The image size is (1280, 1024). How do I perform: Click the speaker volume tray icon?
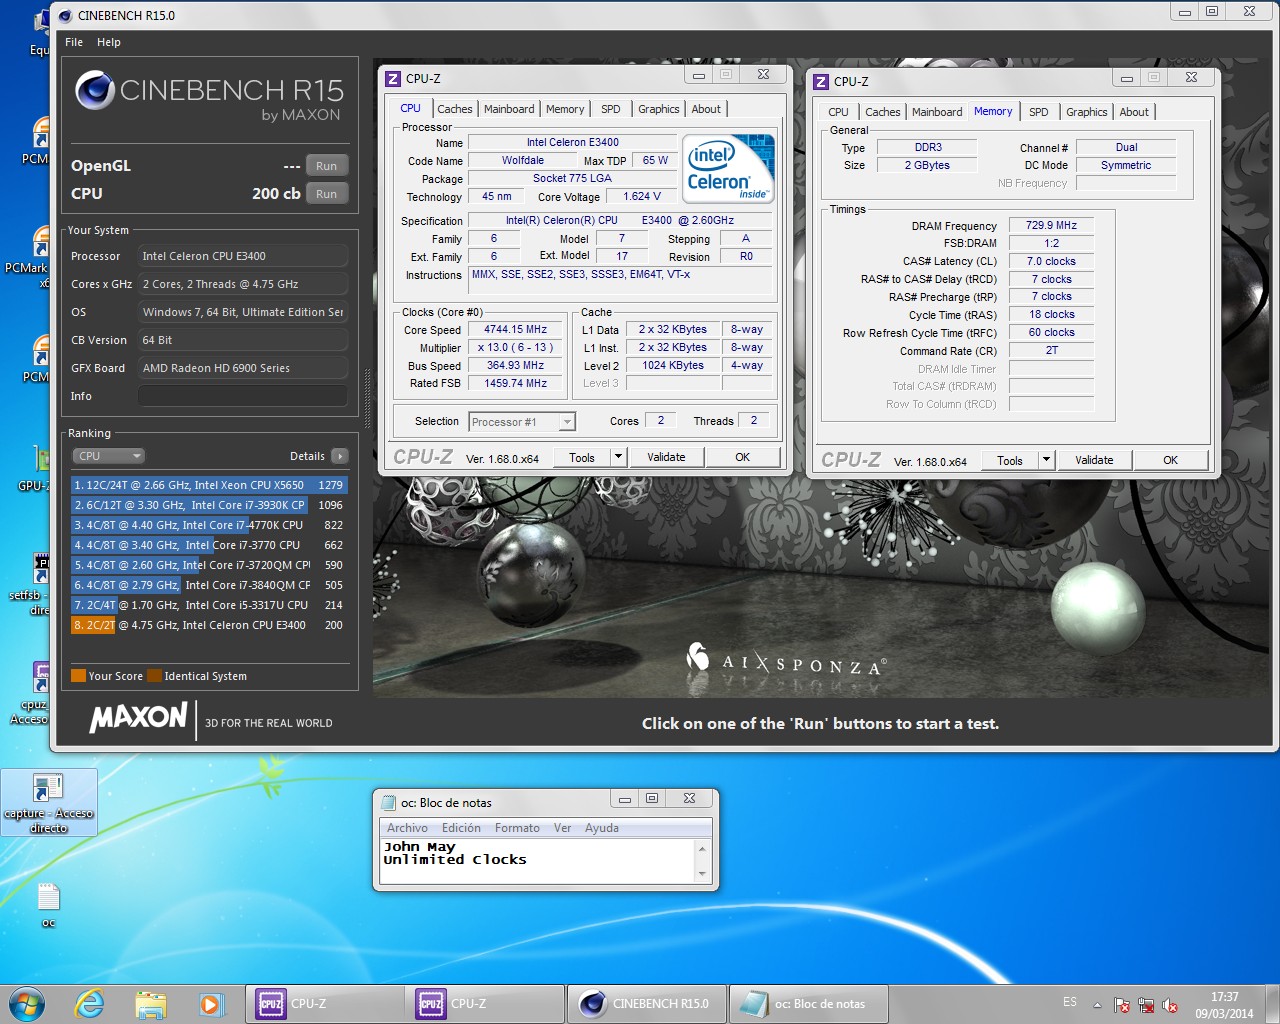(x=1170, y=1005)
